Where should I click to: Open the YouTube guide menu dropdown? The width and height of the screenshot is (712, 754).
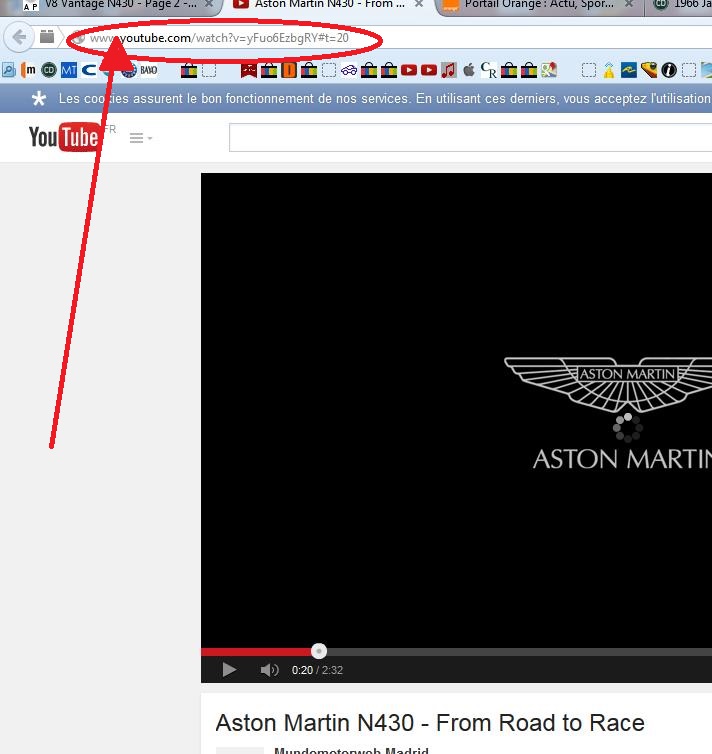(x=140, y=138)
